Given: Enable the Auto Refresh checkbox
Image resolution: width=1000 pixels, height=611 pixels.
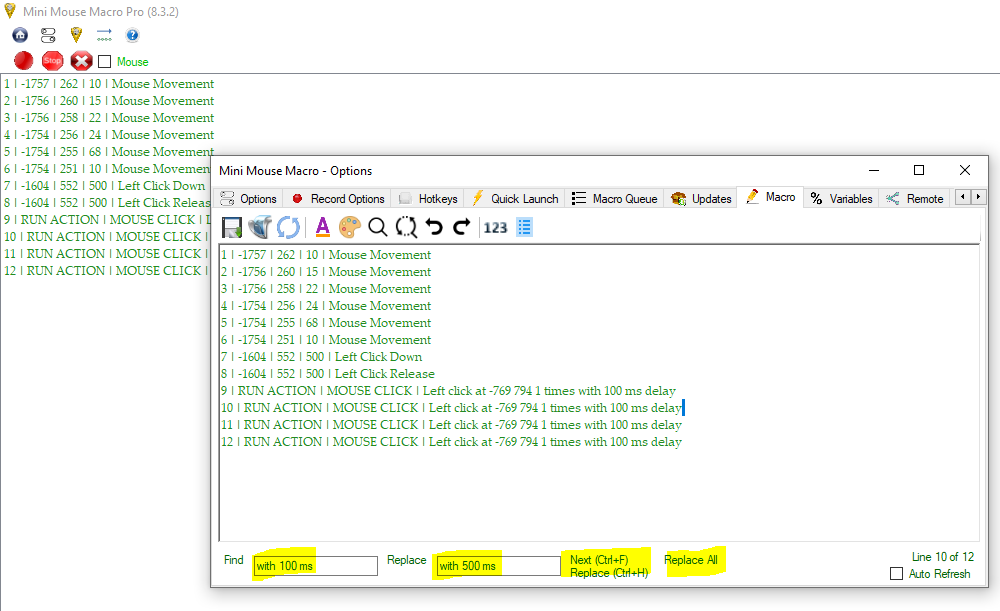Looking at the screenshot, I should pyautogui.click(x=897, y=573).
